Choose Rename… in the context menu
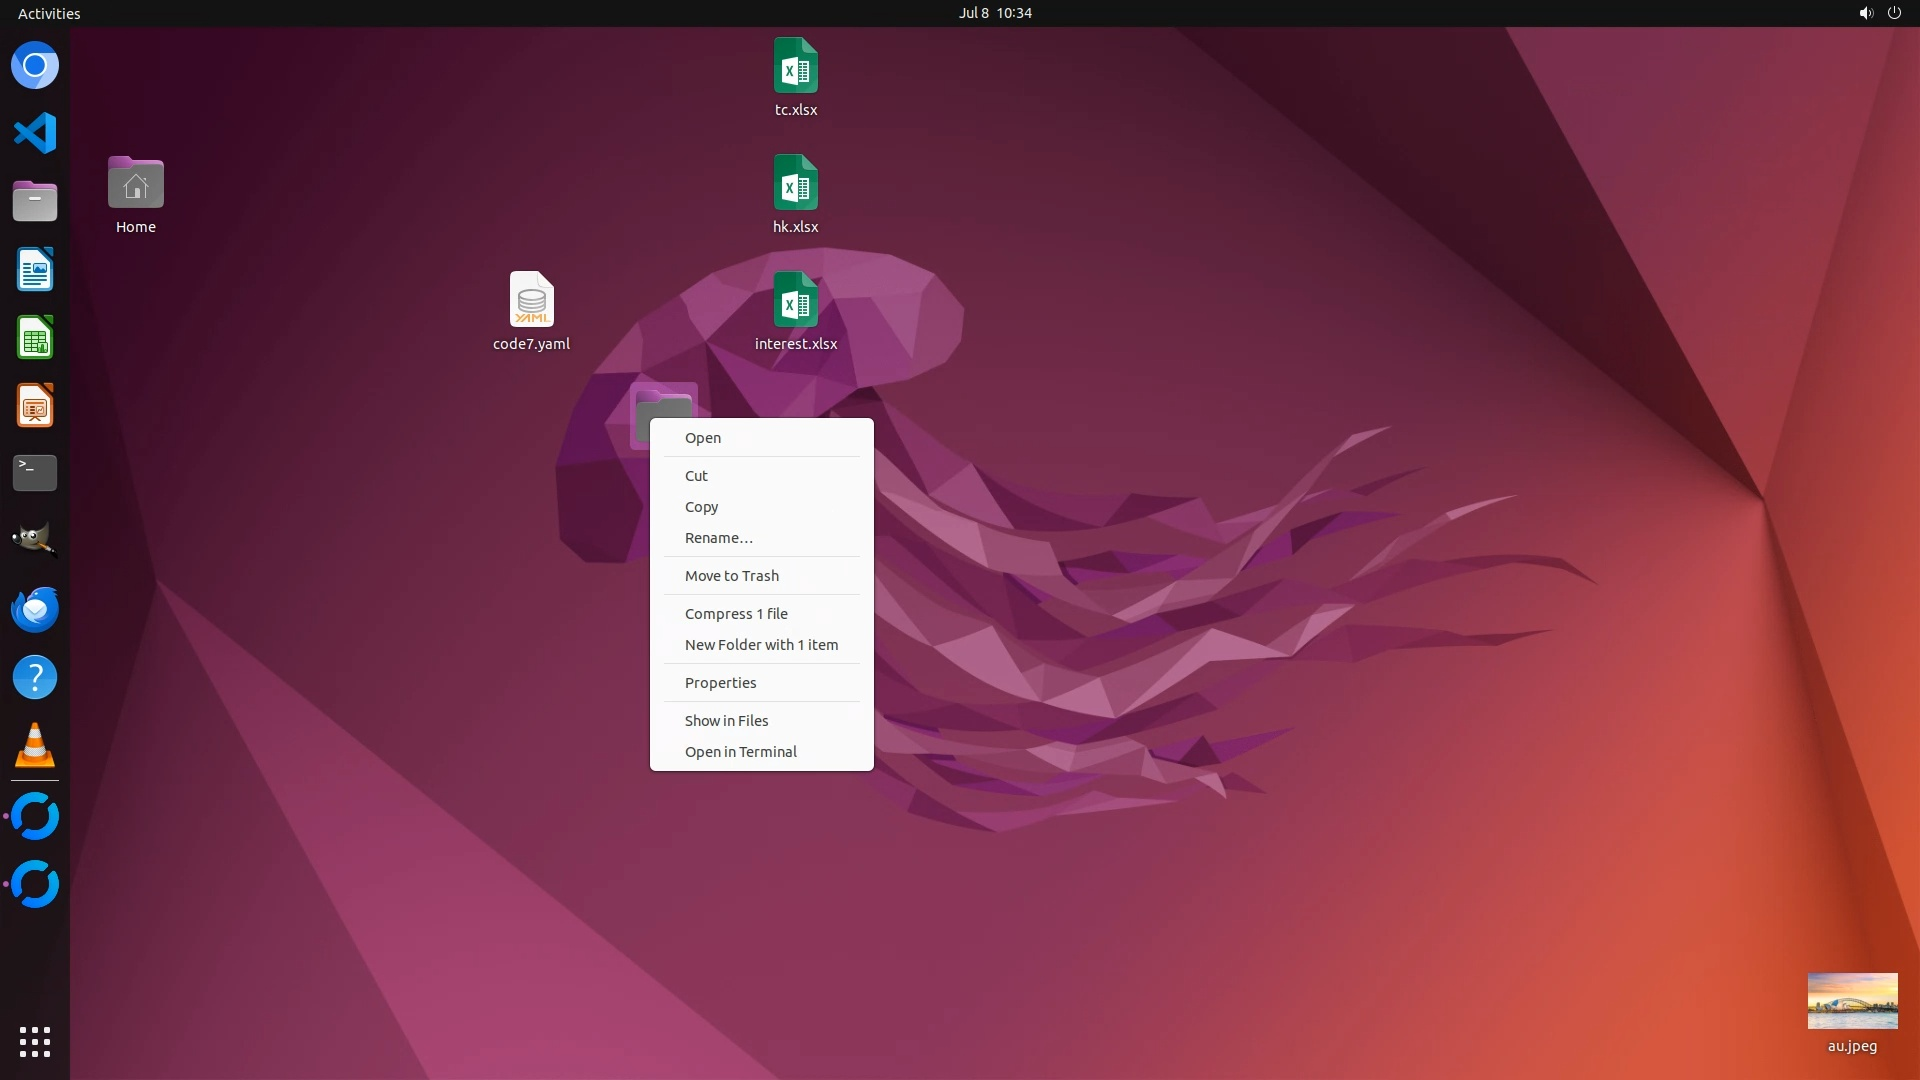Viewport: 1920px width, 1080px height. click(718, 538)
